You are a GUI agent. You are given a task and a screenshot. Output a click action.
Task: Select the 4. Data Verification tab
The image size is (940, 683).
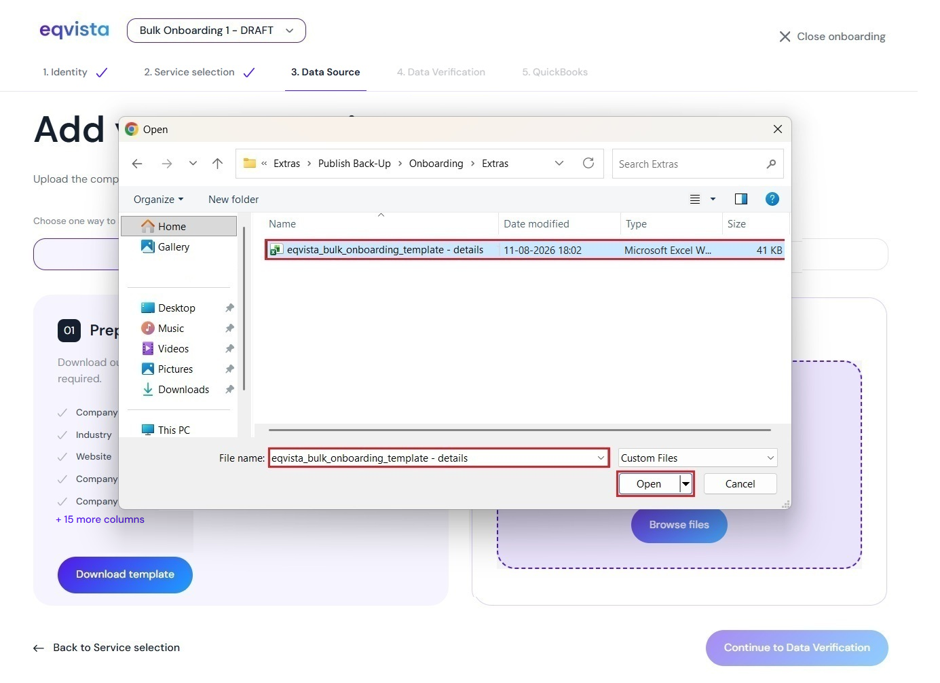coord(441,72)
